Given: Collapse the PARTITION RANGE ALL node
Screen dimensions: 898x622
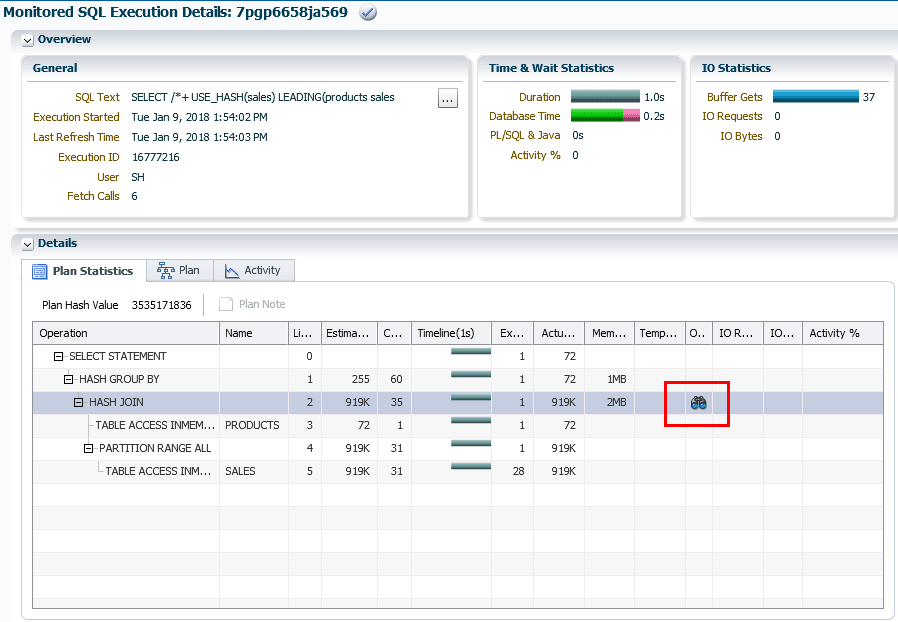Looking at the screenshot, I should pyautogui.click(x=88, y=448).
